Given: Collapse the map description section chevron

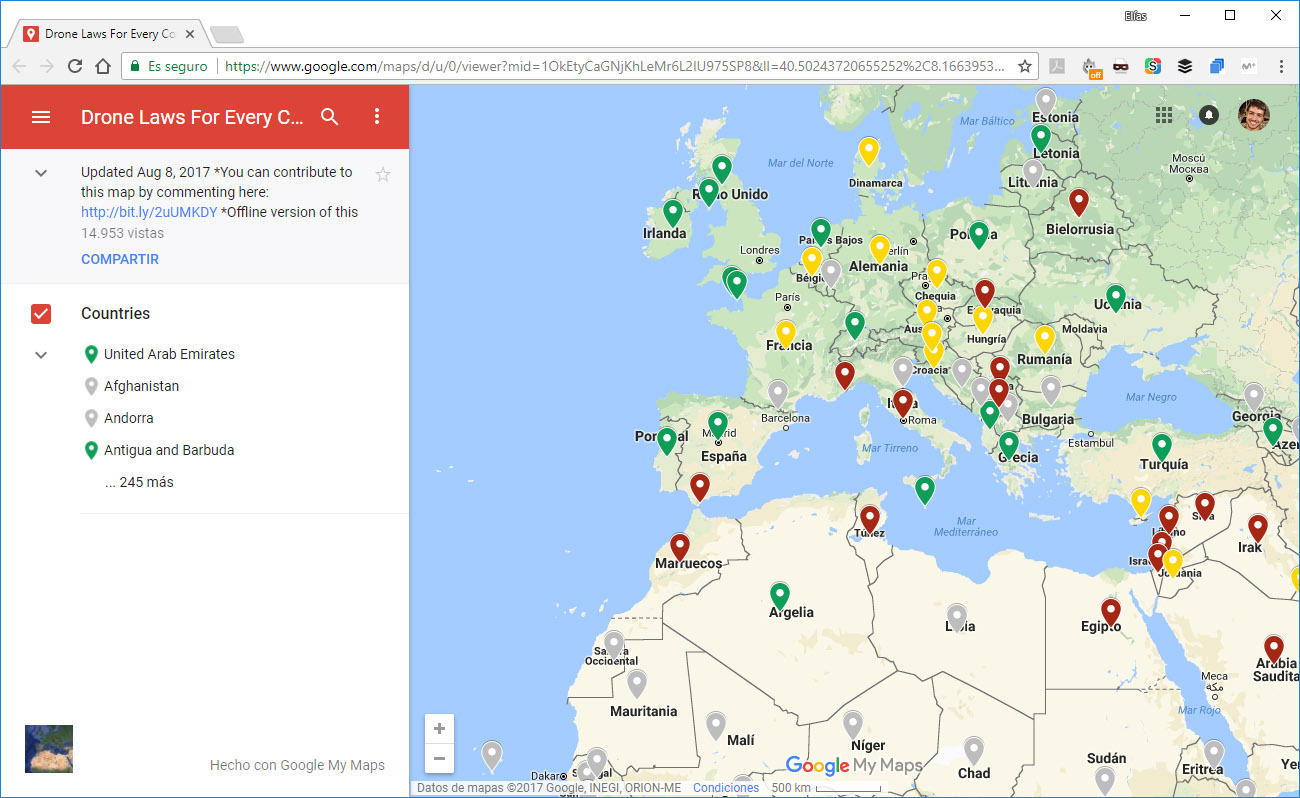Looking at the screenshot, I should point(40,172).
